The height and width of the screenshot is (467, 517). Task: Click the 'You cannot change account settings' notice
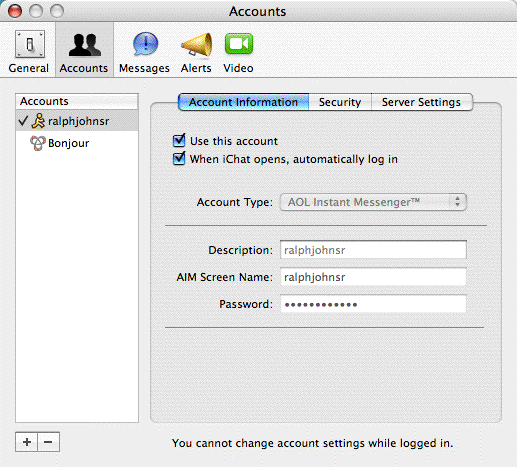pos(312,443)
